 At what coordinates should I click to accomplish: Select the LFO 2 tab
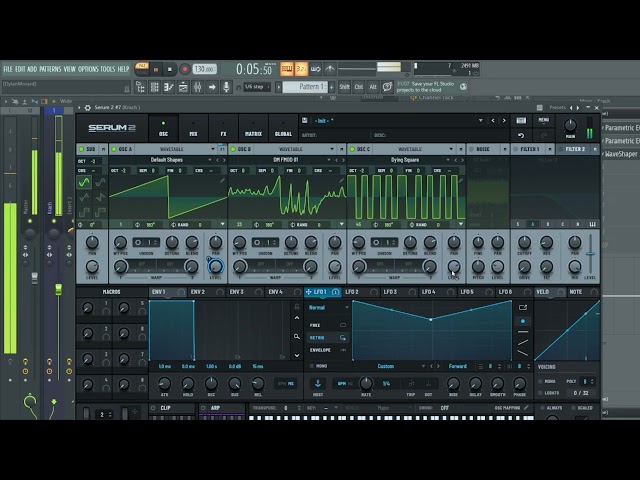361,292
